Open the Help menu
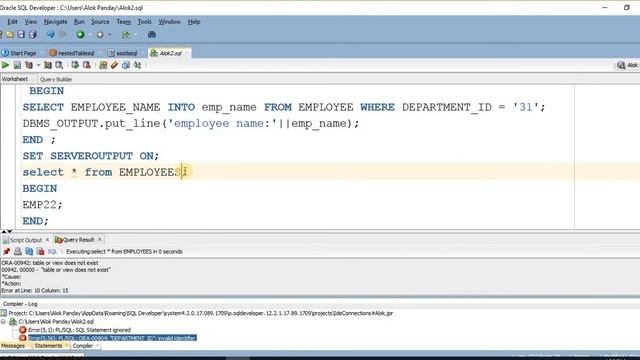 point(194,22)
